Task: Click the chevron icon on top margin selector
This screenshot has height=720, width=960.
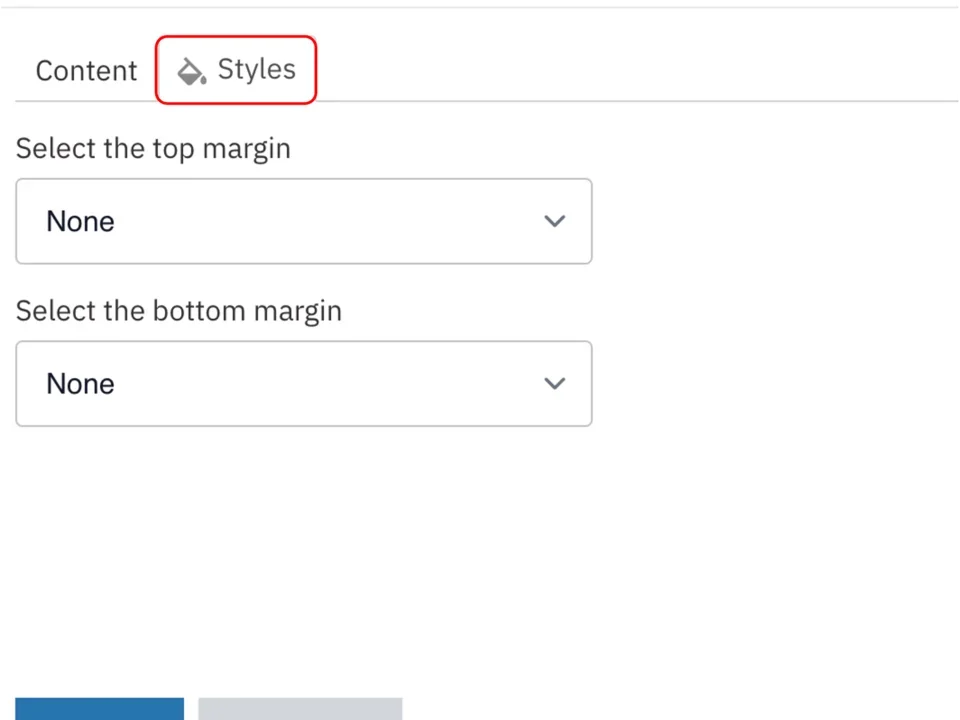Action: coord(554,221)
